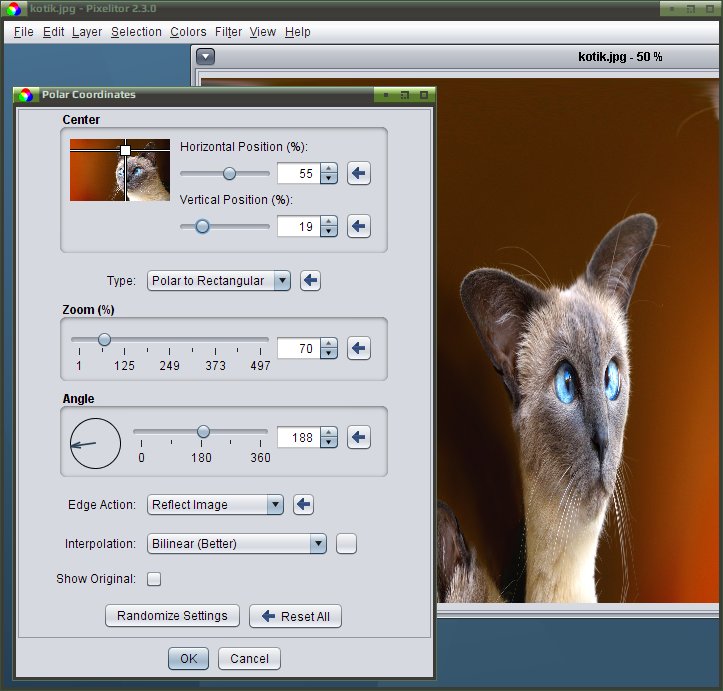Decrease Zoom spinner down arrow
The width and height of the screenshot is (723, 691).
[329, 353]
